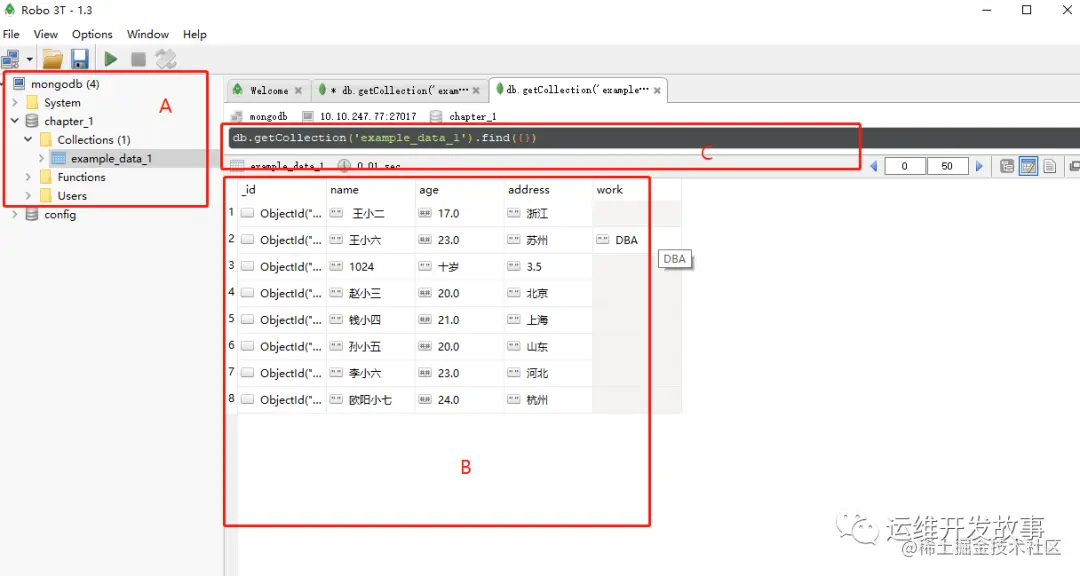1080x576 pixels.
Task: Click the address column header
Action: point(548,189)
